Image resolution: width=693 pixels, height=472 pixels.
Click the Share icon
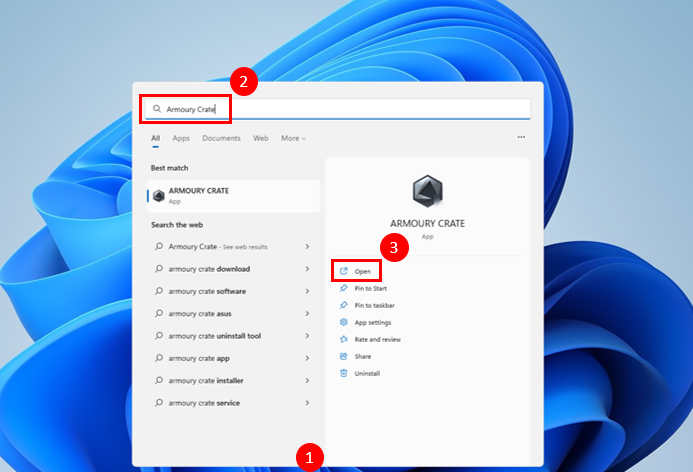coord(344,356)
